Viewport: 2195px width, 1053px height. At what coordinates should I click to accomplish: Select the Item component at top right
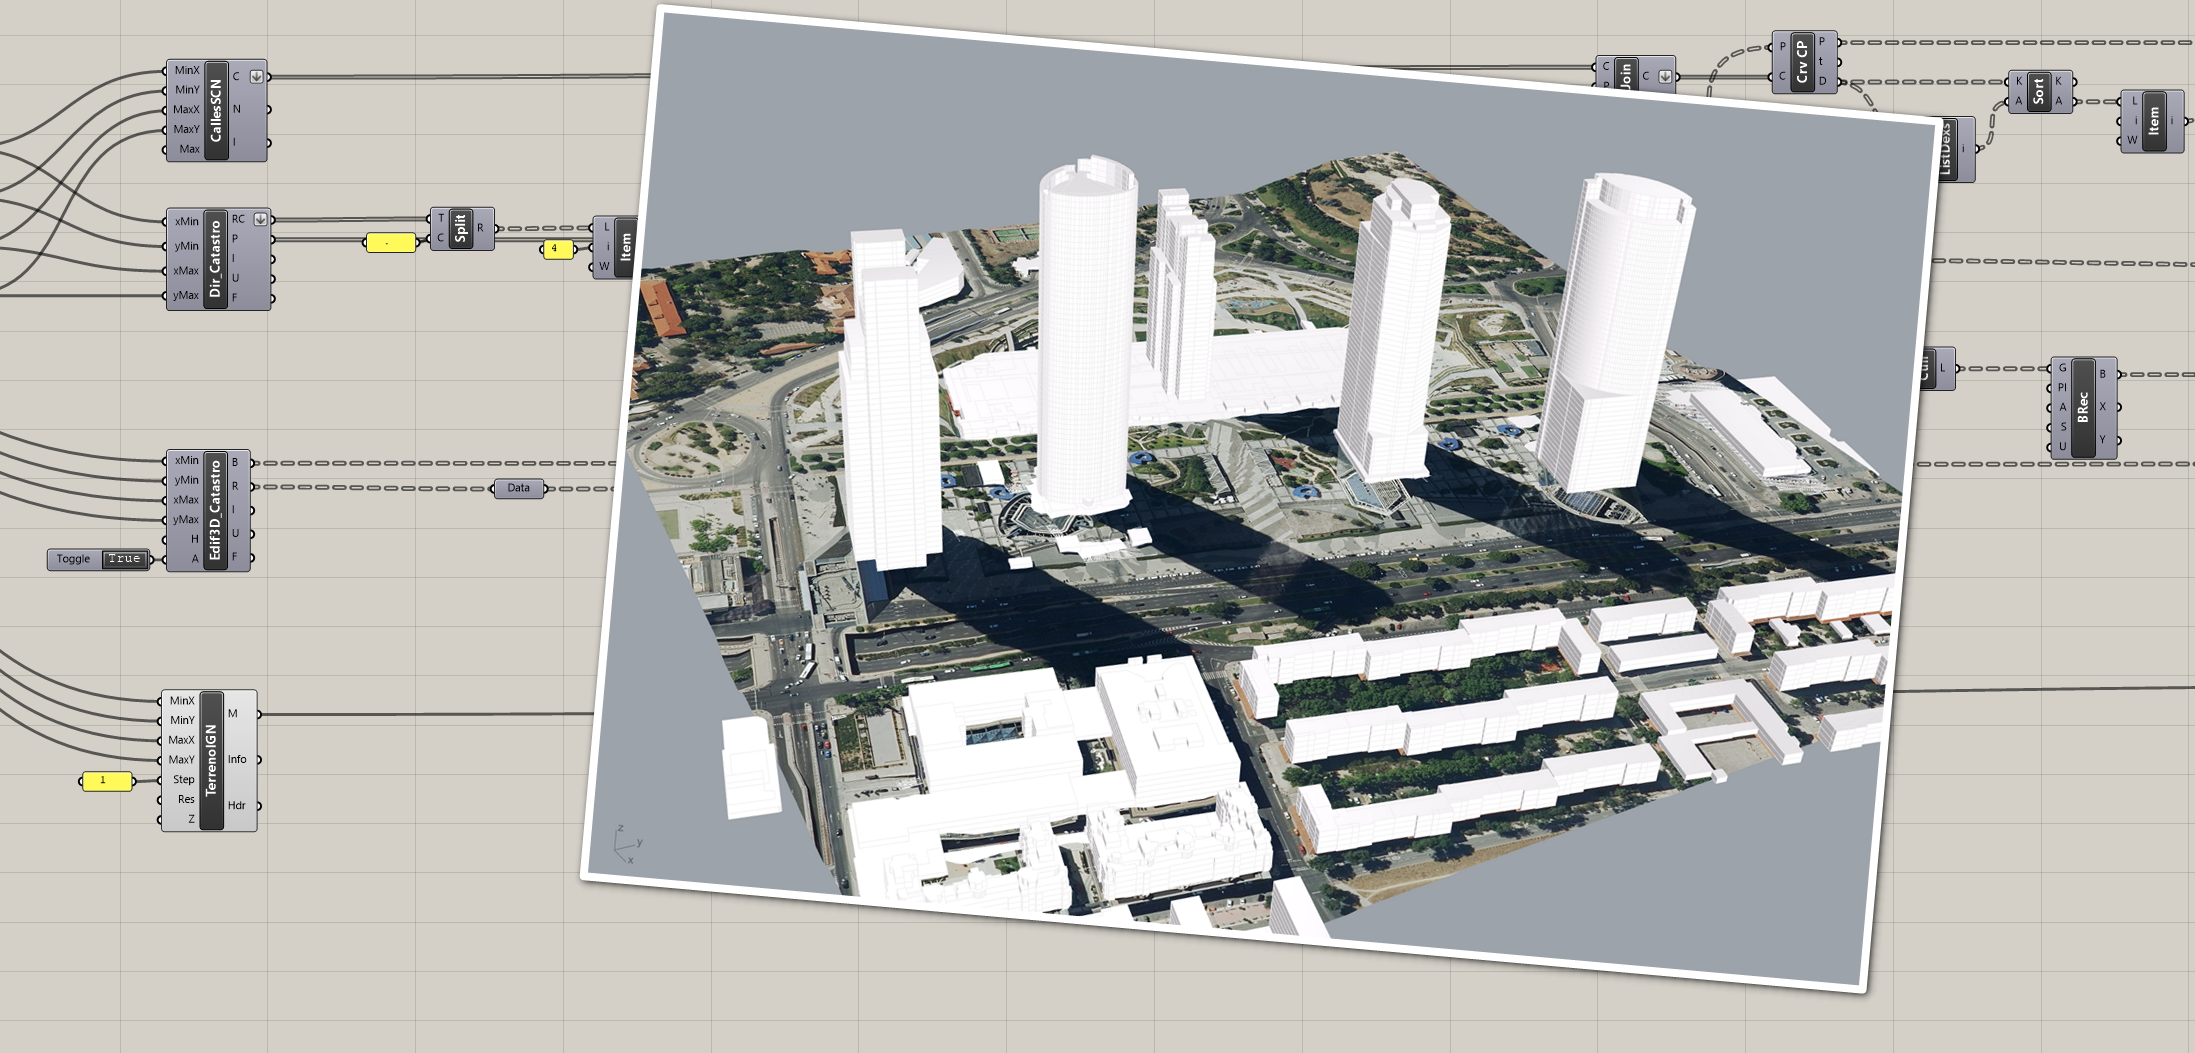pos(2154,121)
